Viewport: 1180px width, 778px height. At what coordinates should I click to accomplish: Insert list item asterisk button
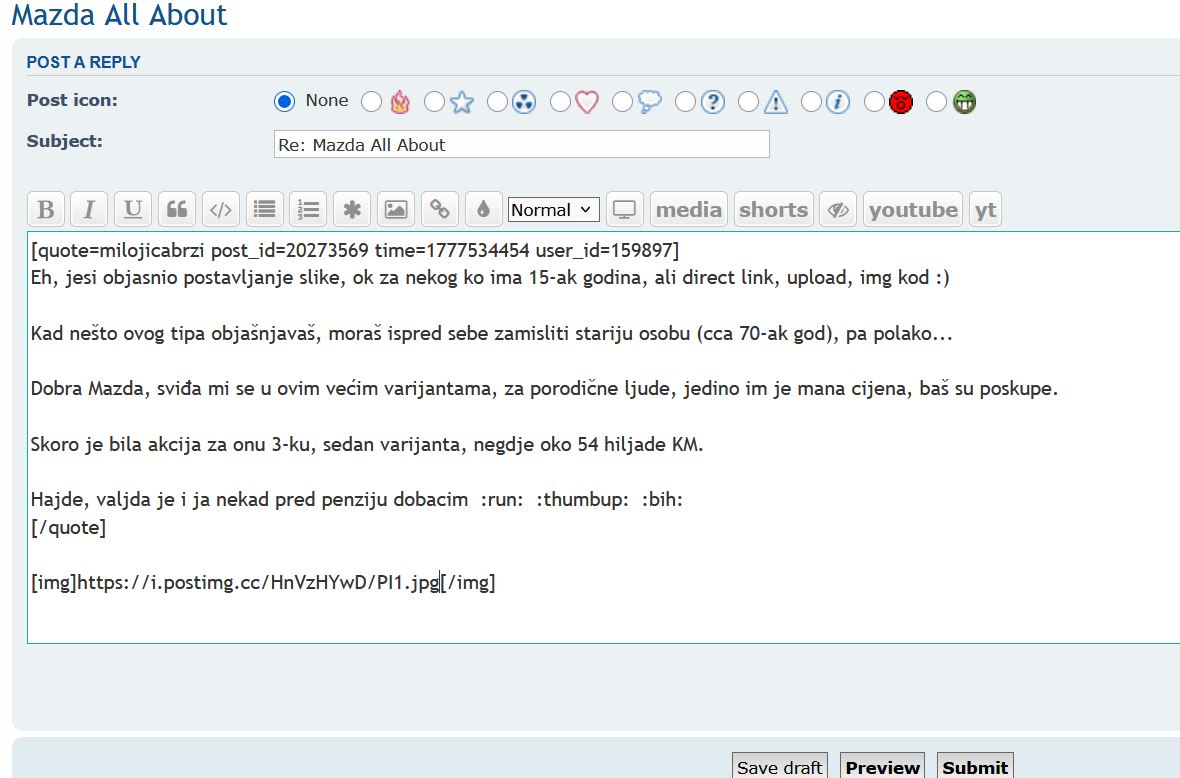[x=351, y=209]
